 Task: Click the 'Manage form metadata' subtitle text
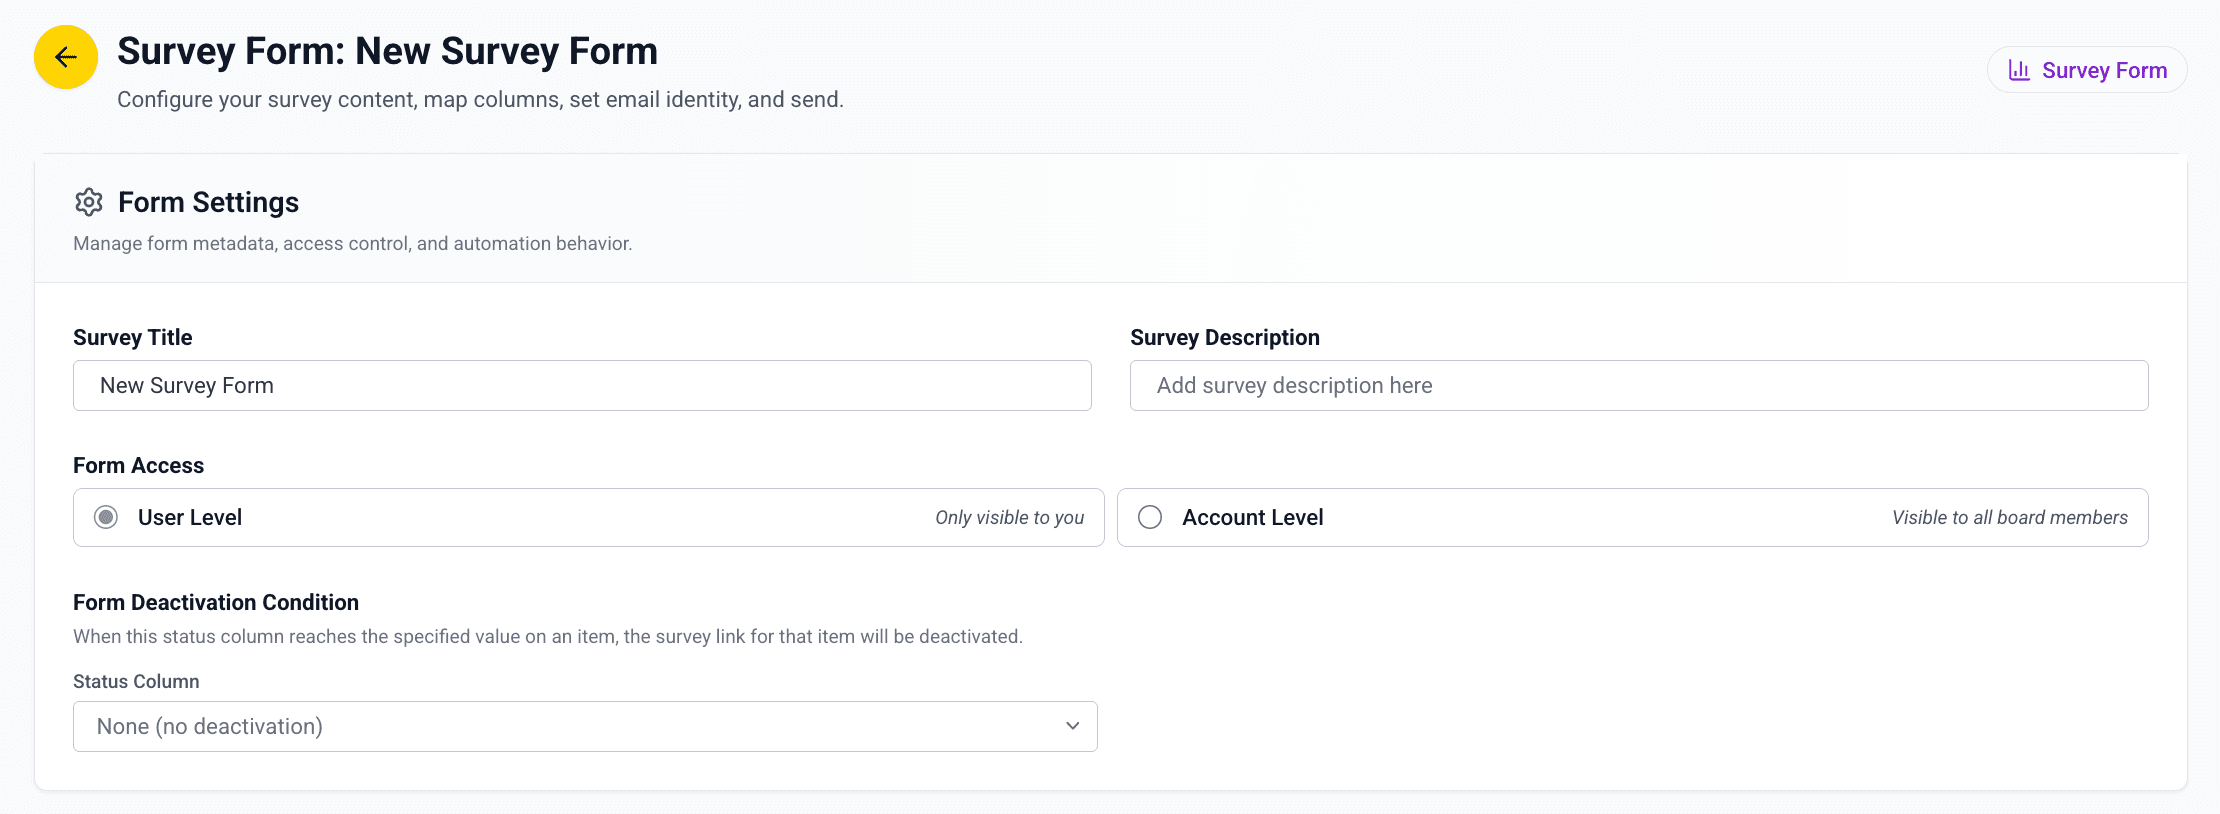pos(352,243)
